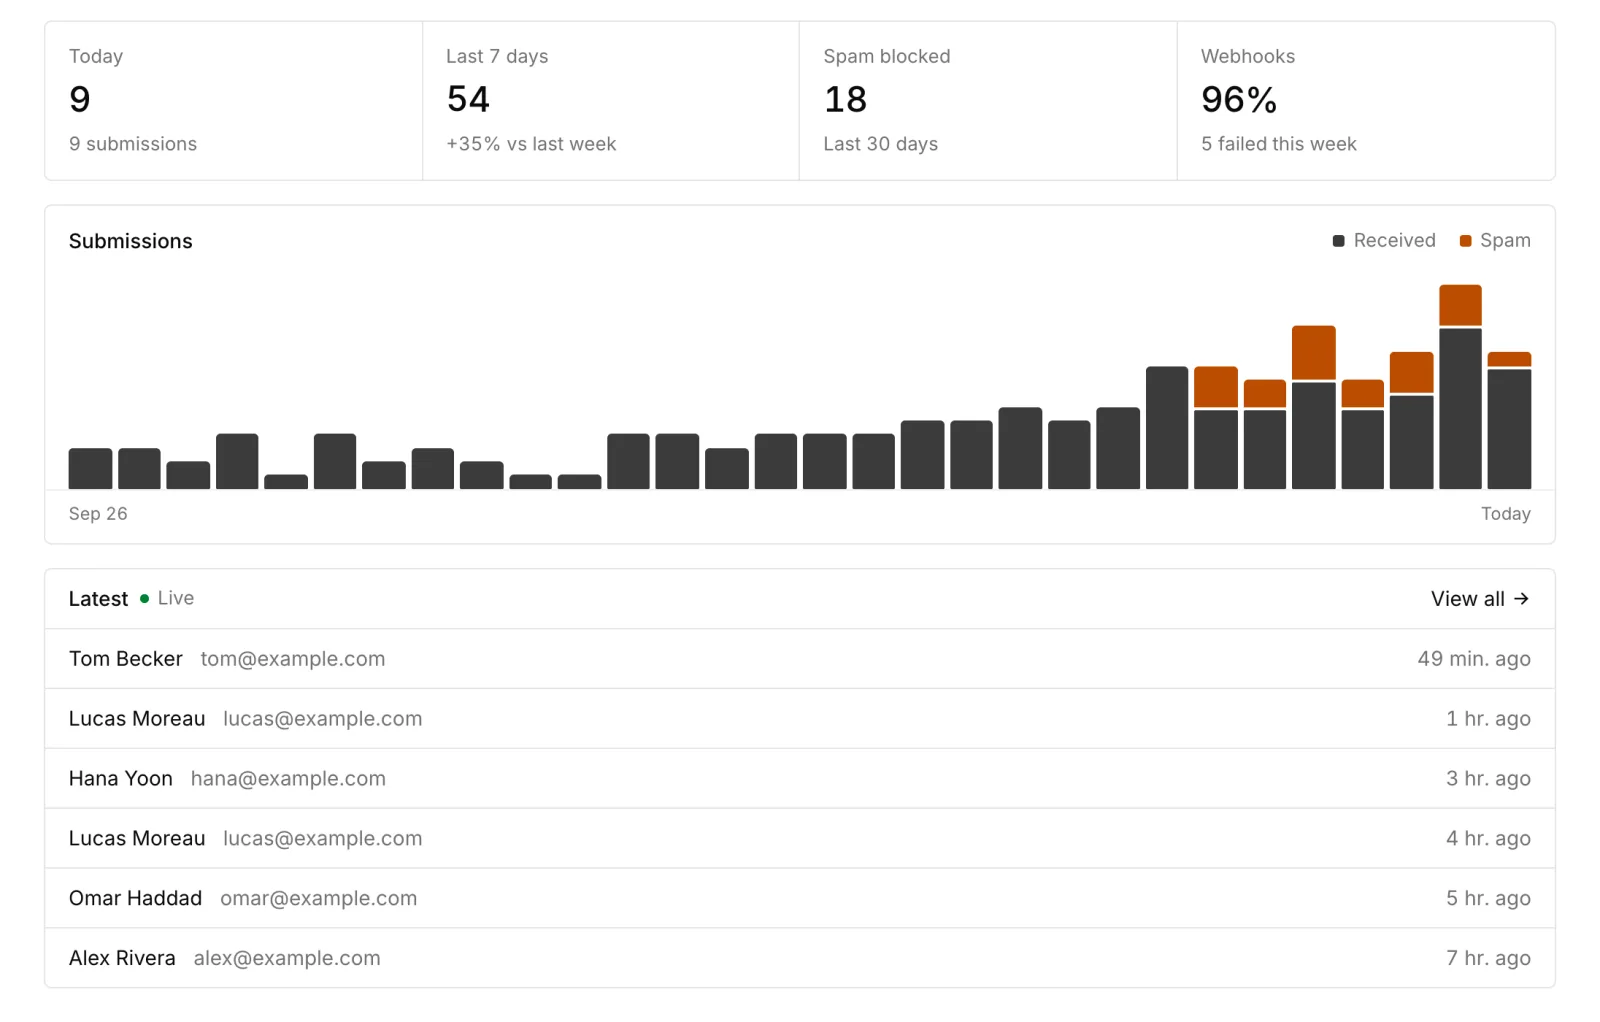
Task: Click the '49 min. ago' timestamp
Action: pos(1474,659)
